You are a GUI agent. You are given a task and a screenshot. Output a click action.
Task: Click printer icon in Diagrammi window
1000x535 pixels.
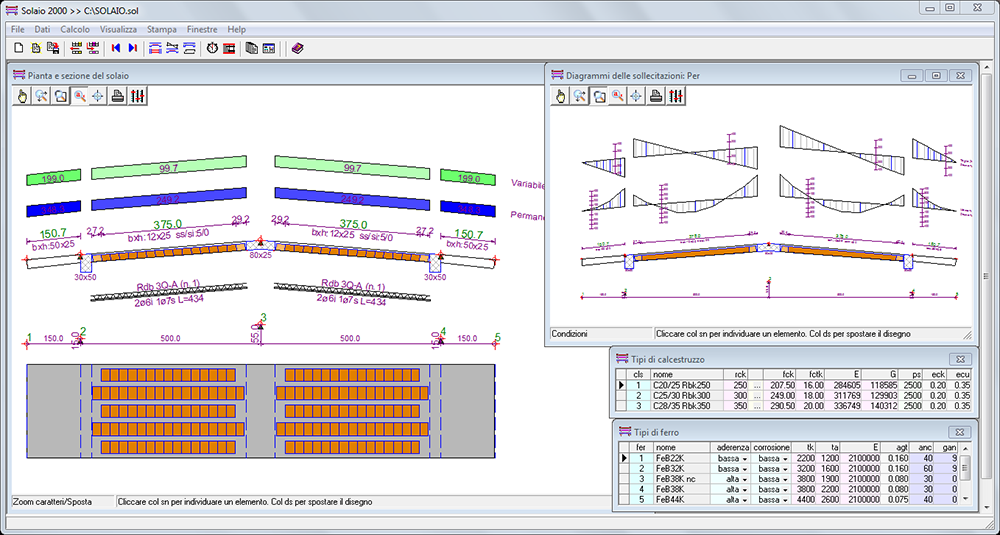point(656,96)
